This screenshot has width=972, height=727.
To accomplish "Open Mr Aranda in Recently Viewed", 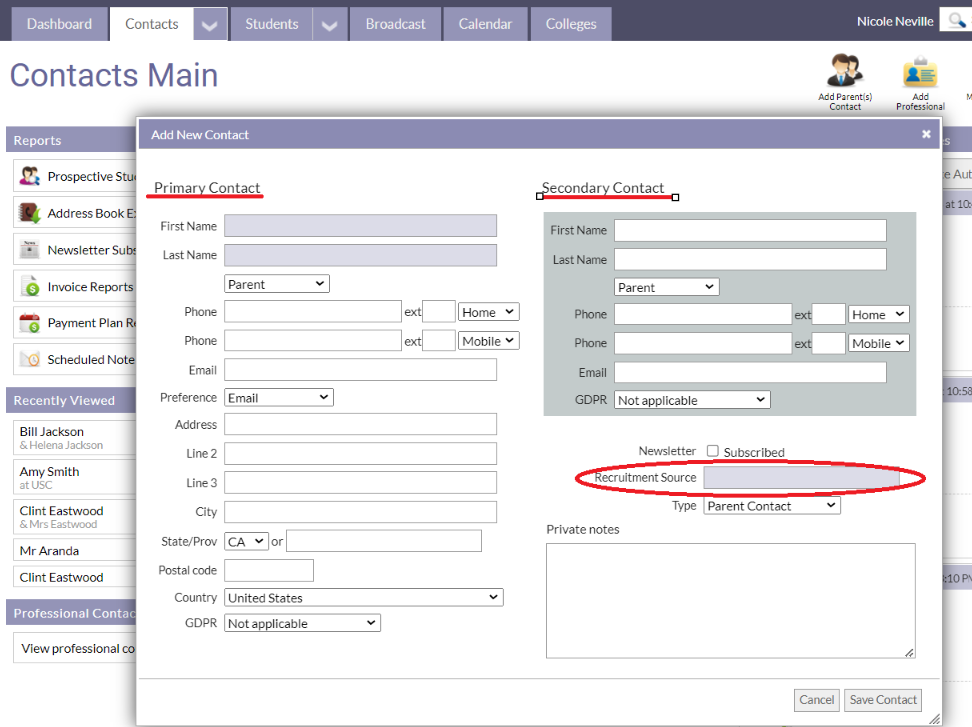I will [x=49, y=550].
